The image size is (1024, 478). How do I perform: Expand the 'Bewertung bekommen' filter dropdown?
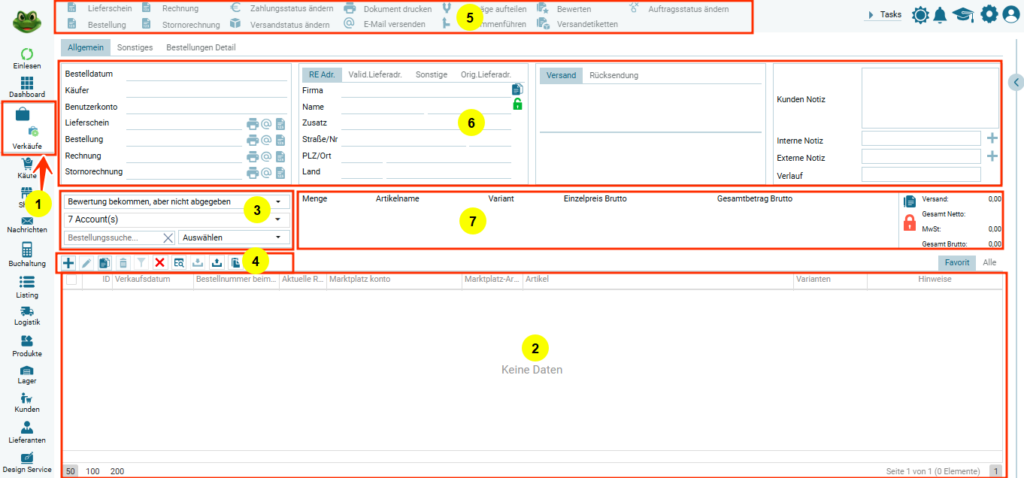pyautogui.click(x=276, y=202)
